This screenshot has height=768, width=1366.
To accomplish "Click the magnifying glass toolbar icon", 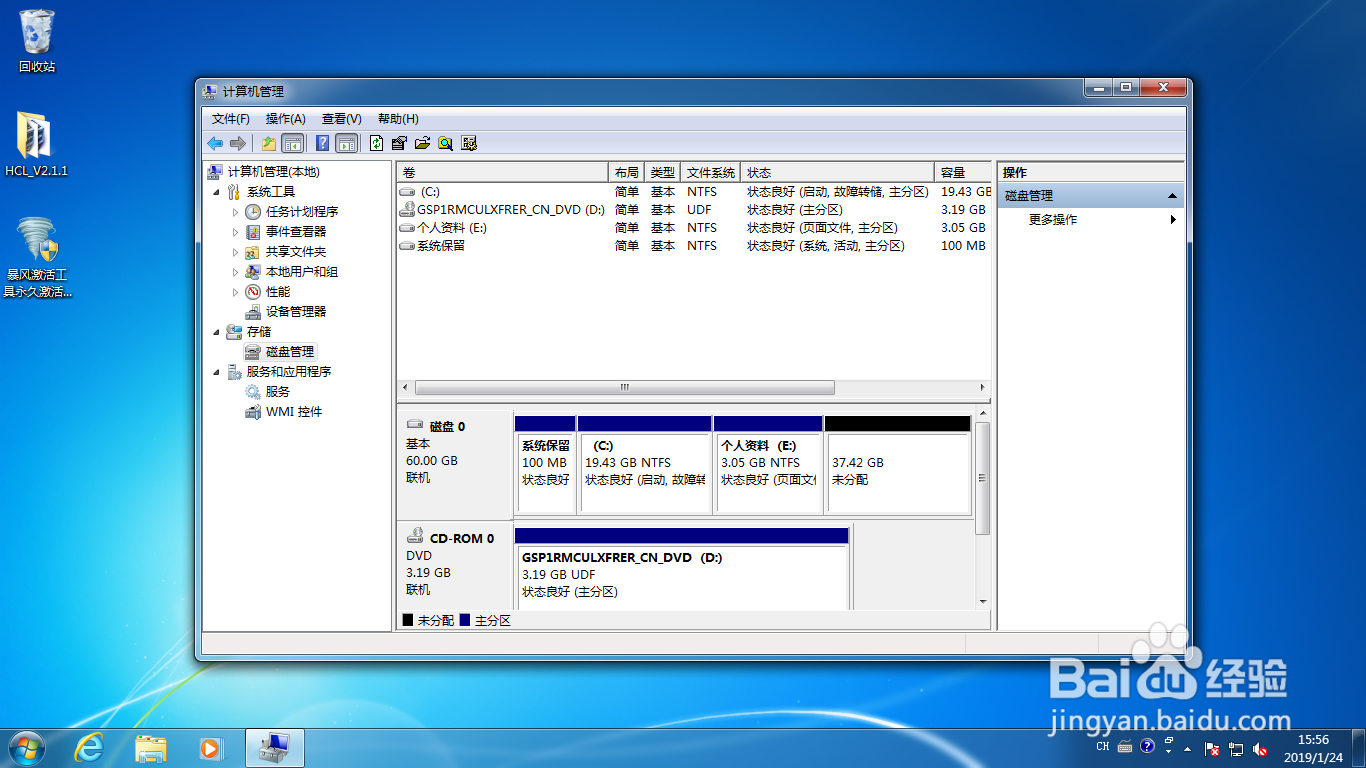I will (x=446, y=143).
